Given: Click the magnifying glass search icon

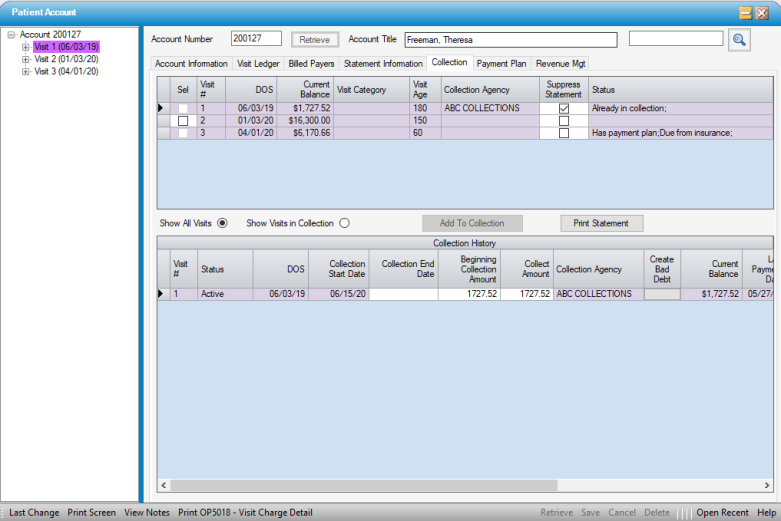Looking at the screenshot, I should (x=739, y=40).
